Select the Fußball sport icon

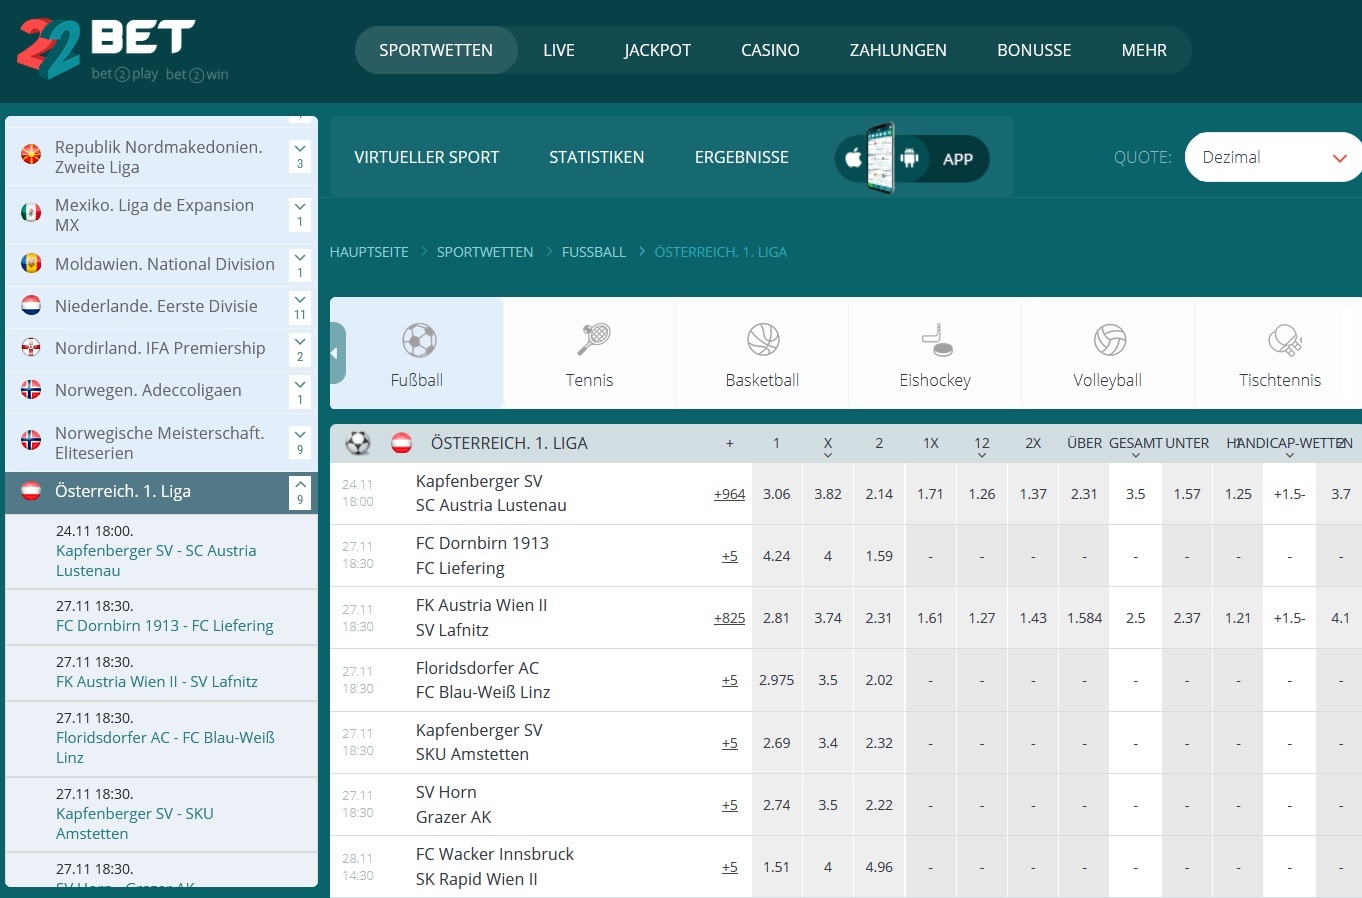pos(417,340)
